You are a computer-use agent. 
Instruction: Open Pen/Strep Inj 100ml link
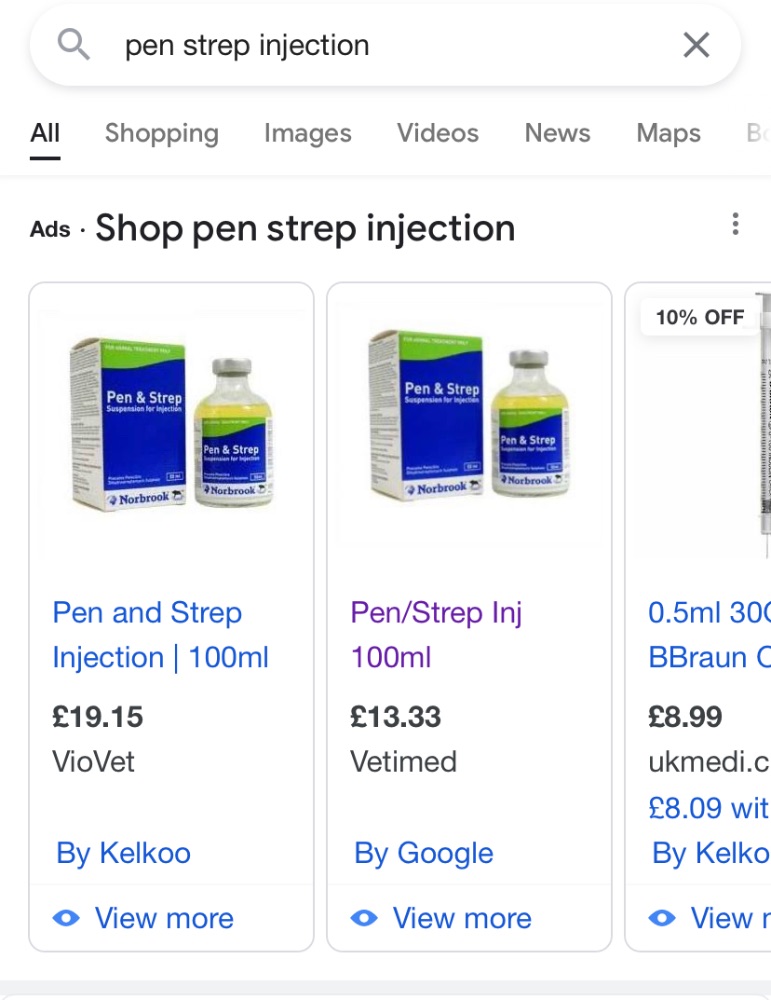click(x=436, y=635)
